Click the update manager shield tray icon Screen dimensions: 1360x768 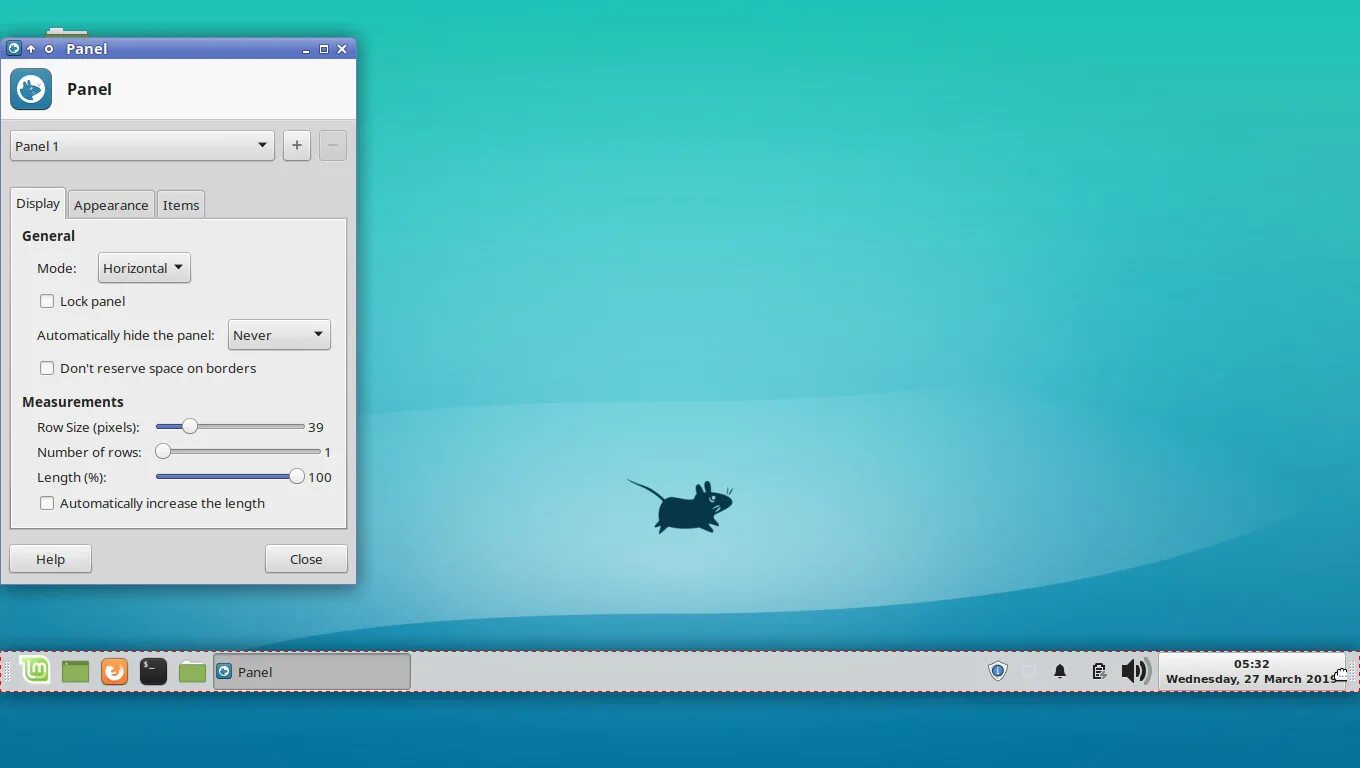pos(997,671)
